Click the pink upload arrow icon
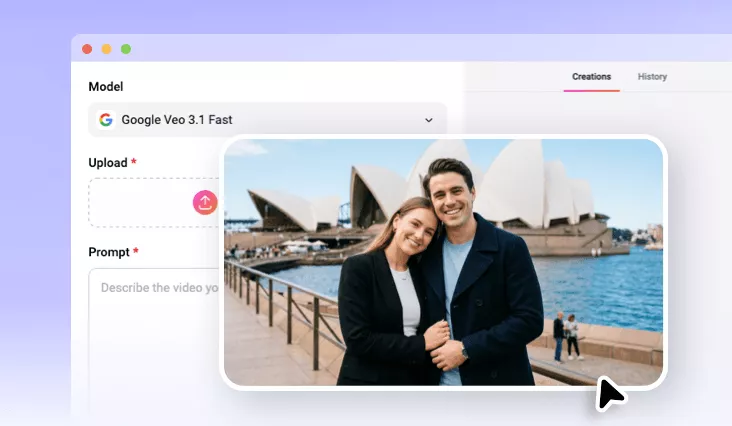 point(205,203)
